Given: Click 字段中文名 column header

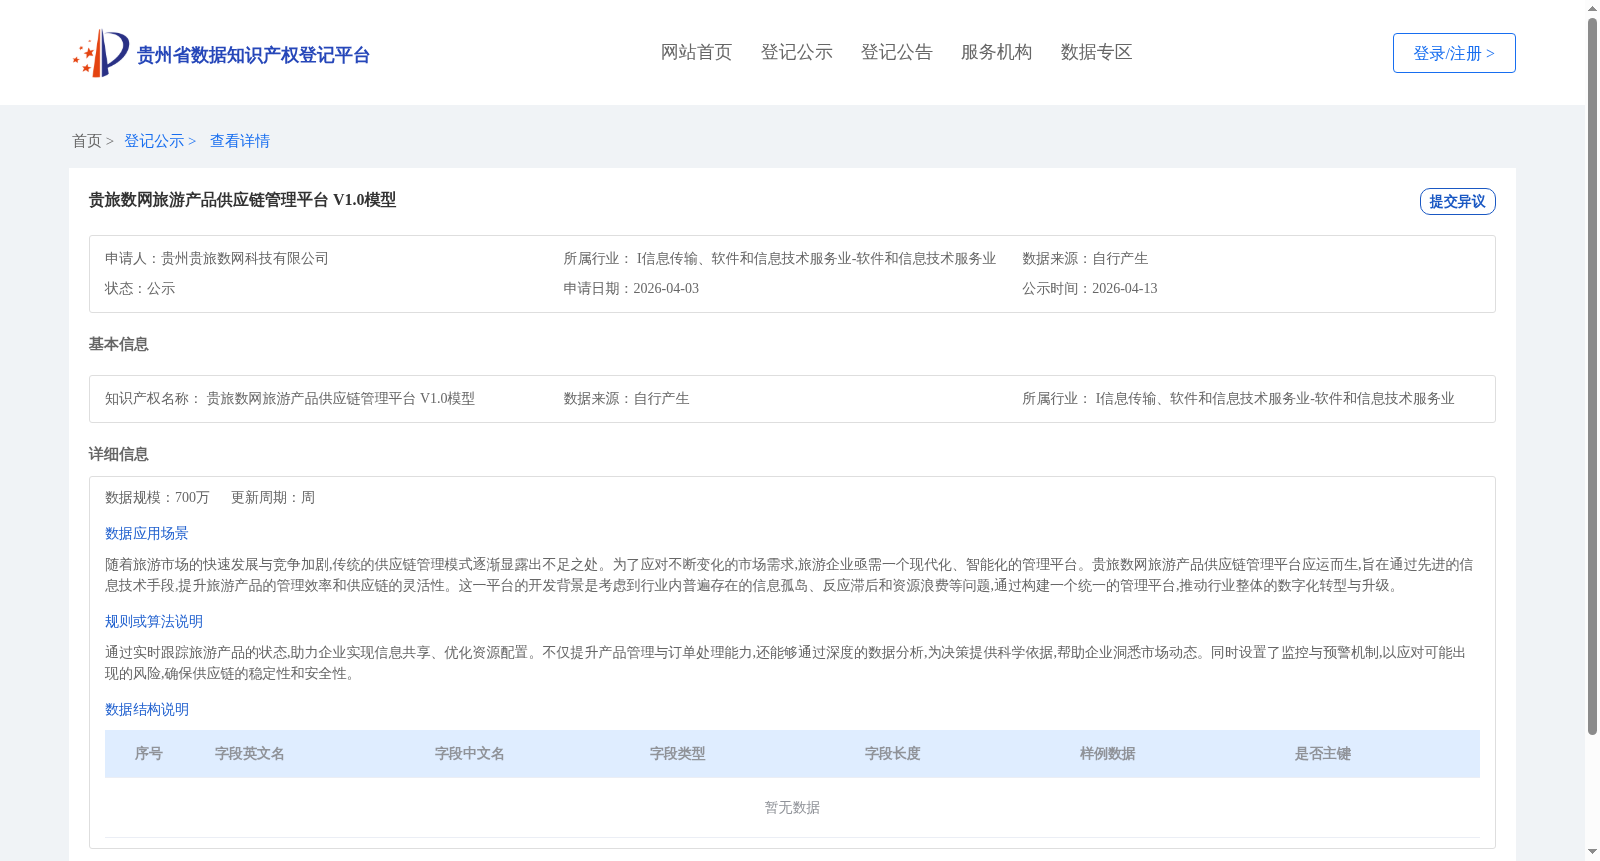Looking at the screenshot, I should [x=470, y=753].
